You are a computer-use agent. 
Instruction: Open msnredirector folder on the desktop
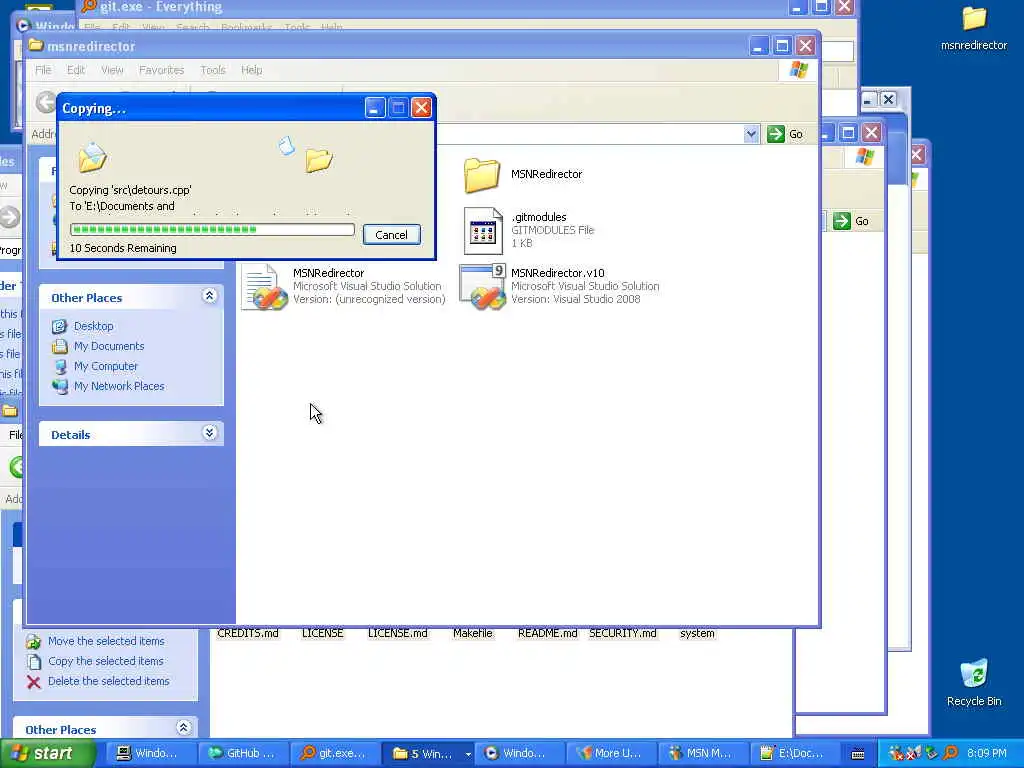(x=974, y=29)
